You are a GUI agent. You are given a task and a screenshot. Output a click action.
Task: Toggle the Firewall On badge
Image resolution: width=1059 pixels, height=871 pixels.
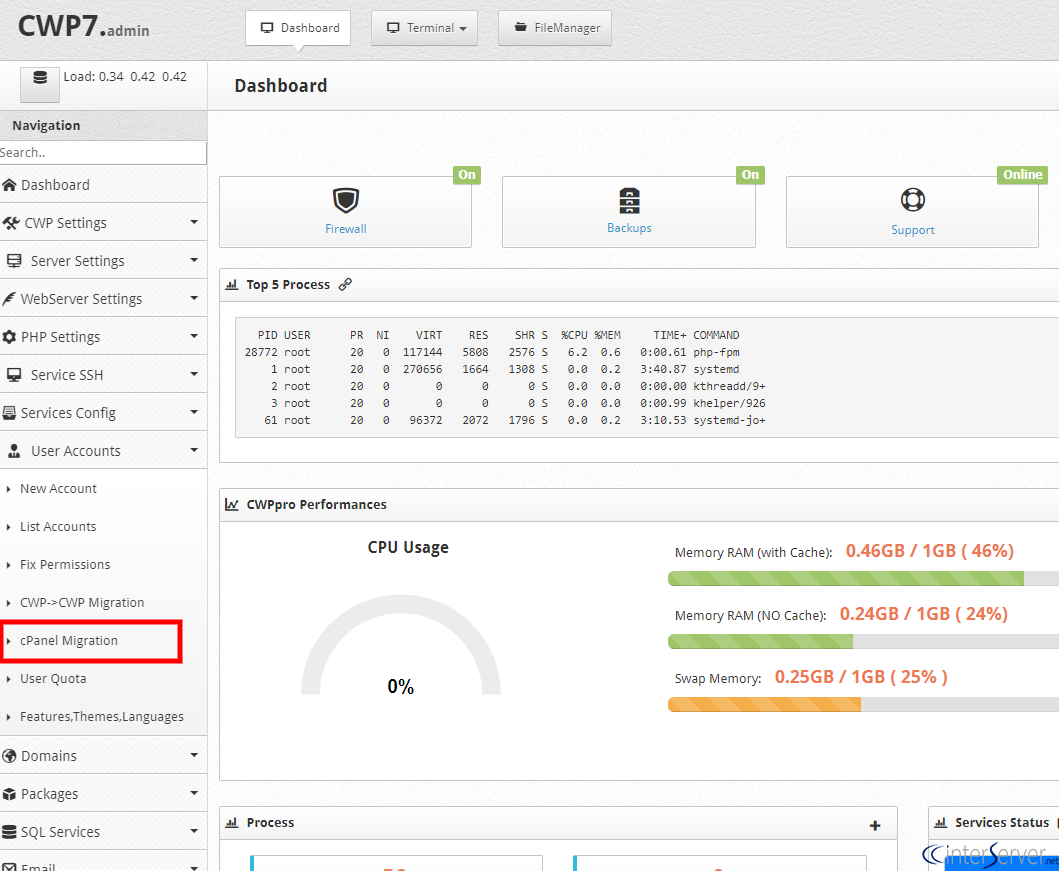point(466,174)
